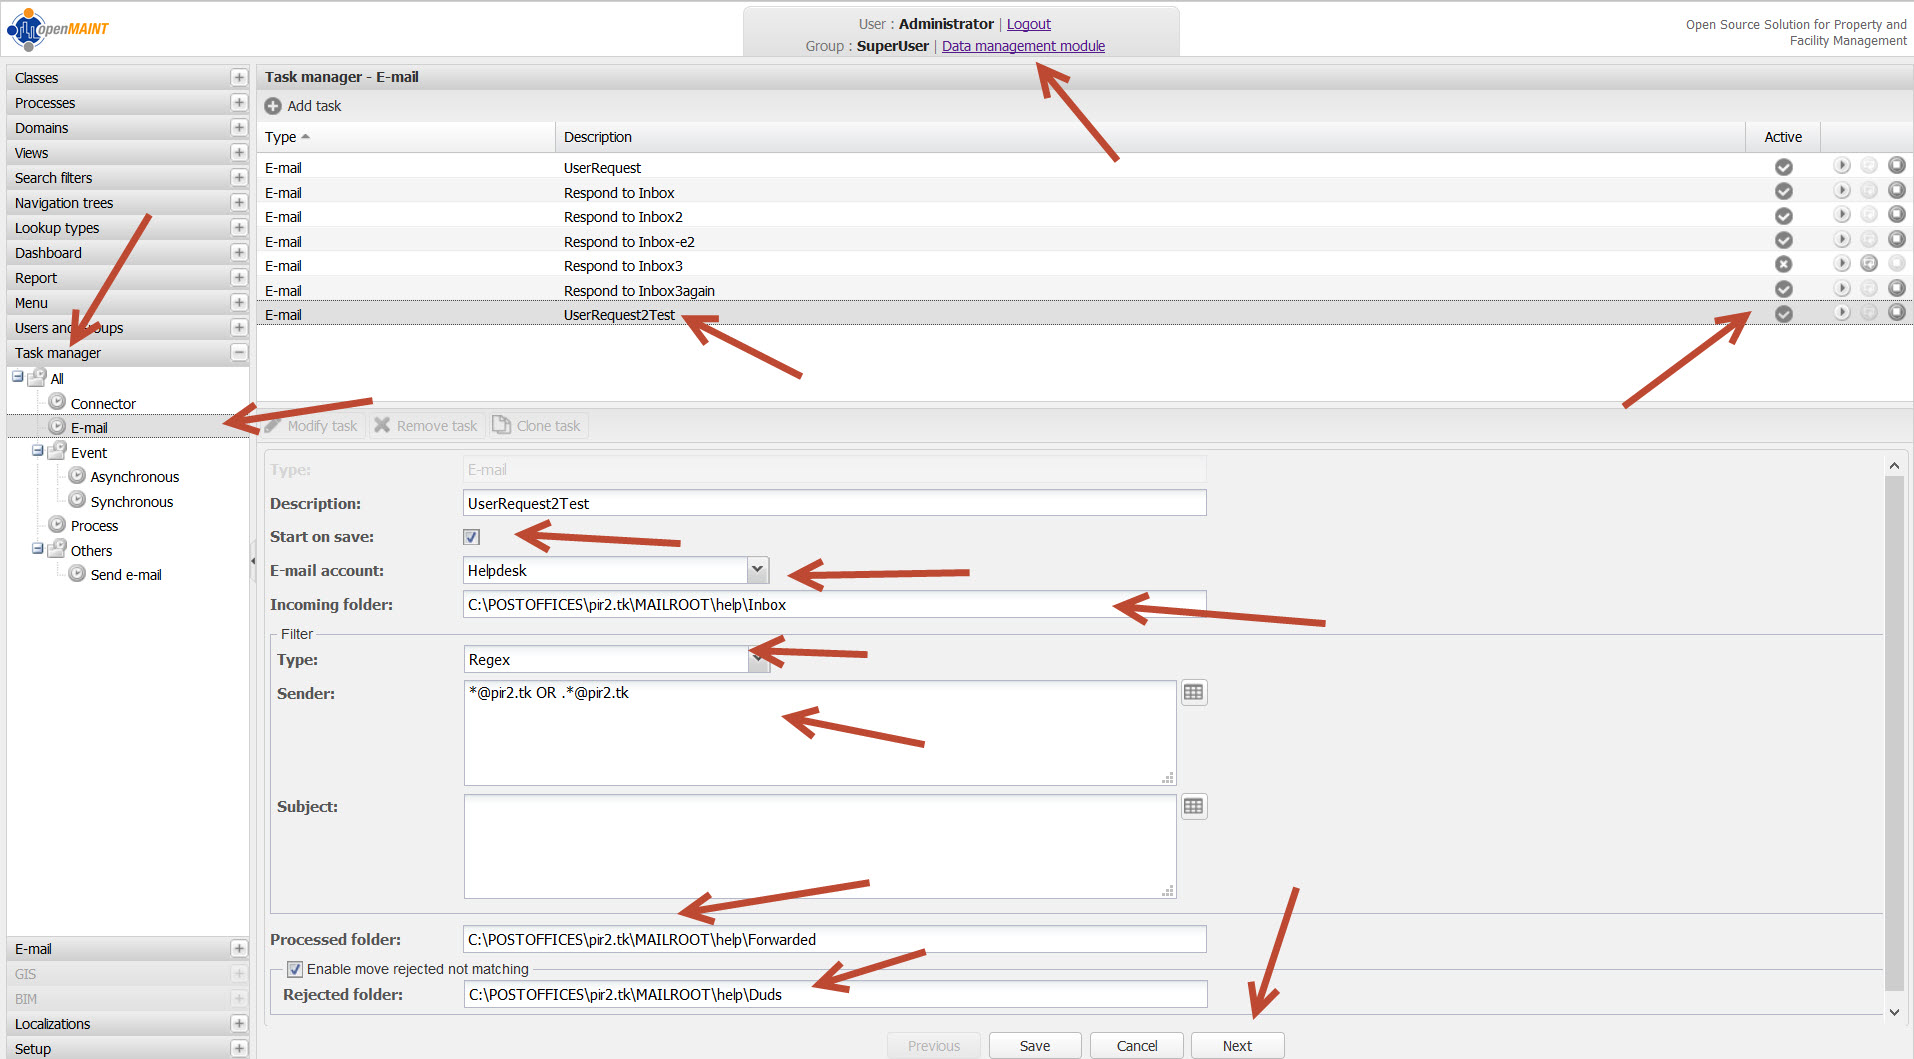The height and width of the screenshot is (1059, 1914).
Task: Click the single-run icon for Respond to Inbox3
Action: click(x=1868, y=264)
